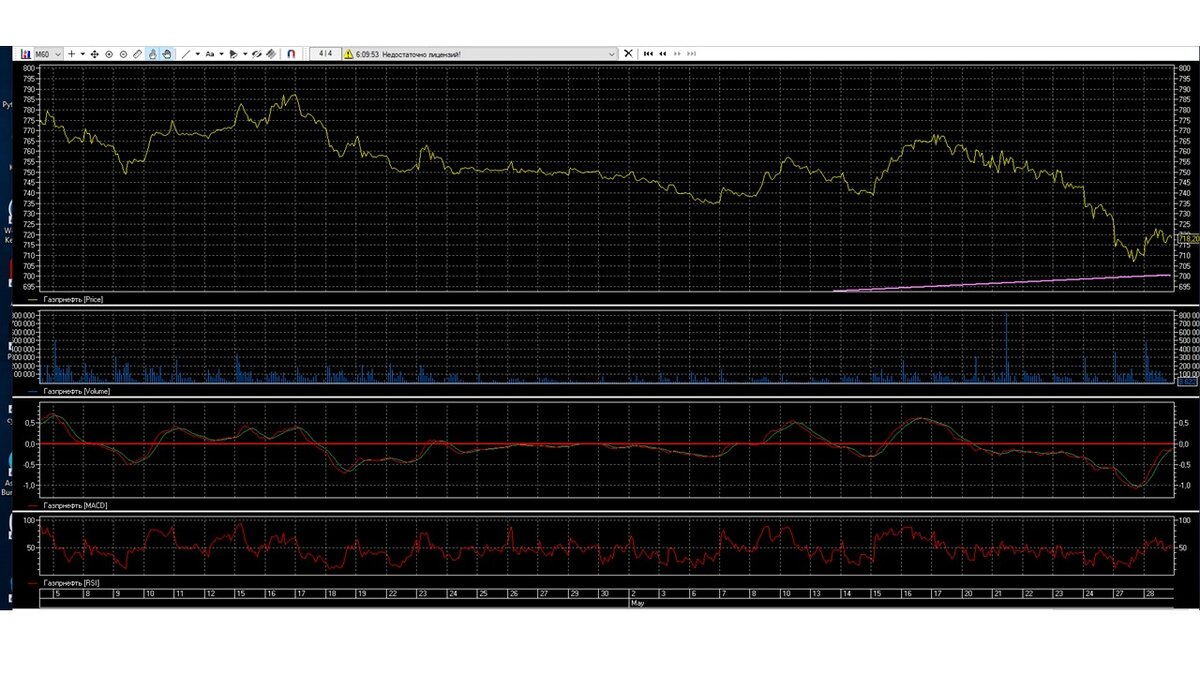1200x675 pixels.
Task: Jump to chart start with first button
Action: tap(649, 54)
